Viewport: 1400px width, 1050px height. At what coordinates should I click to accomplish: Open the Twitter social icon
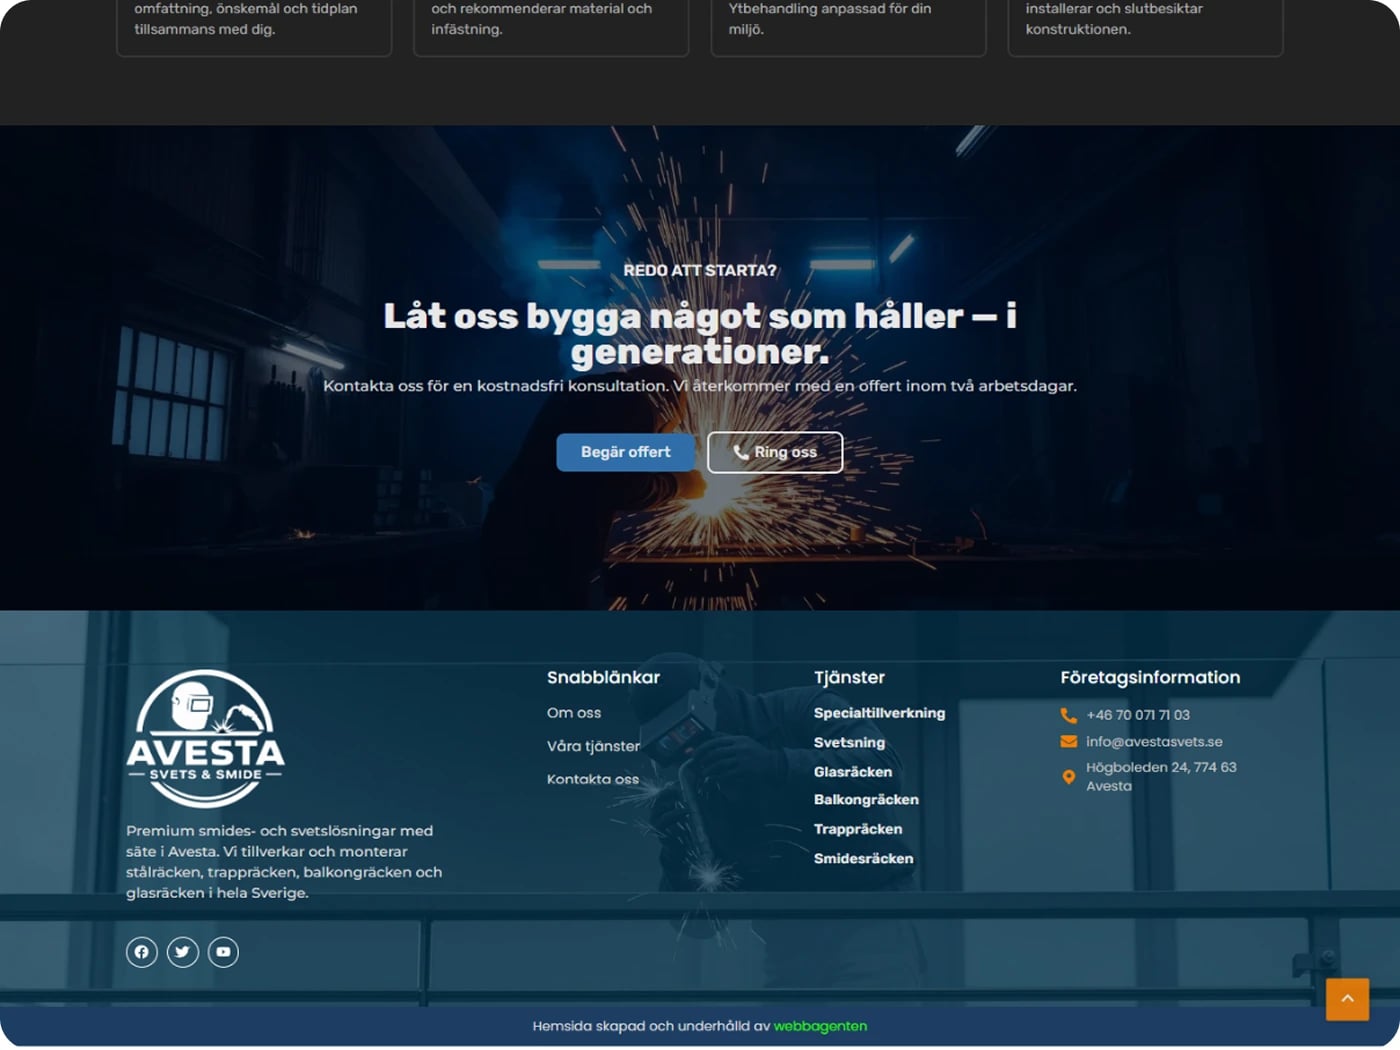(x=183, y=952)
